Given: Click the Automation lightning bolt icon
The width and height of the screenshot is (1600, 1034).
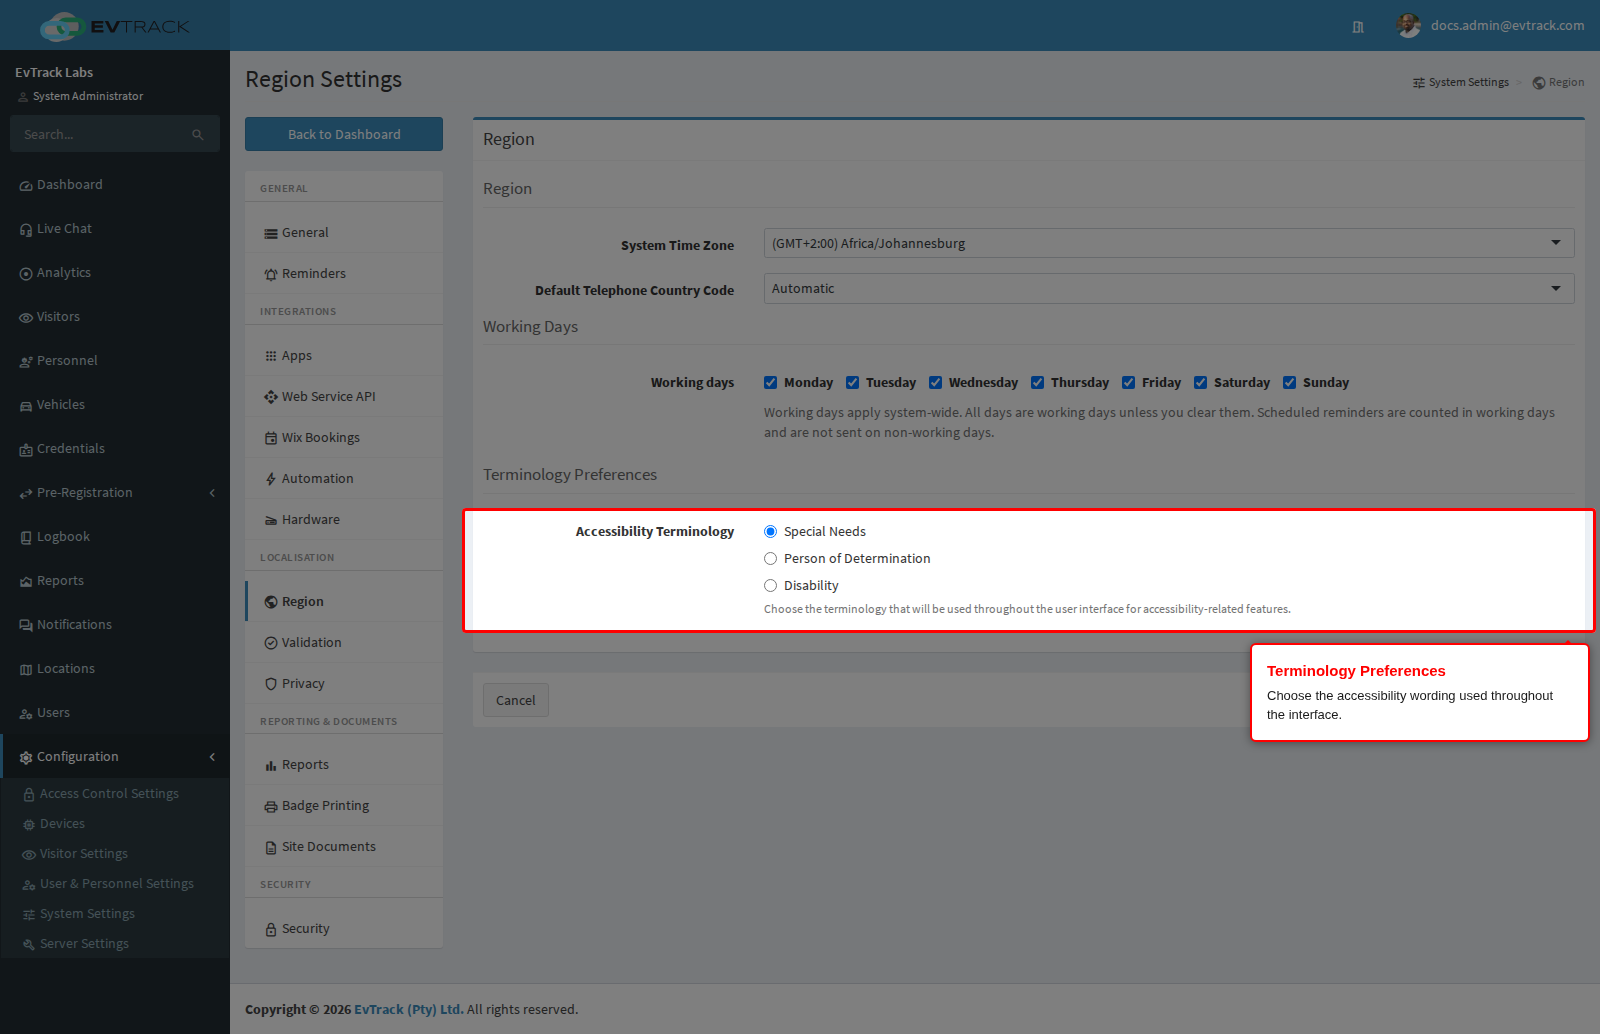Looking at the screenshot, I should click(x=271, y=479).
